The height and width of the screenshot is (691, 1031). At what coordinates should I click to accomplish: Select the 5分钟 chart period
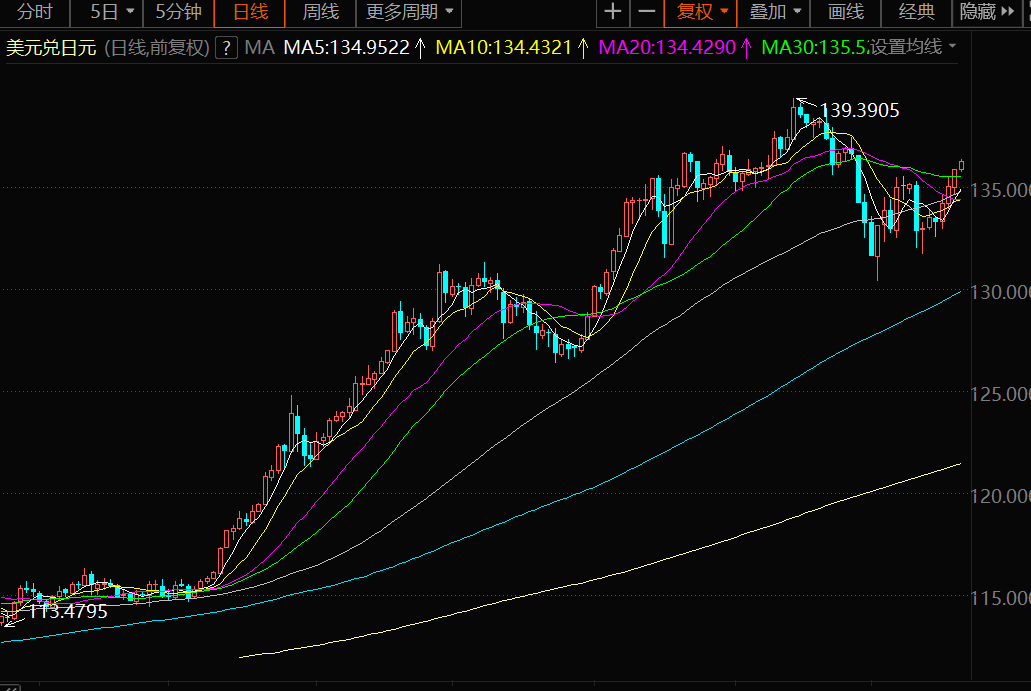(x=178, y=12)
